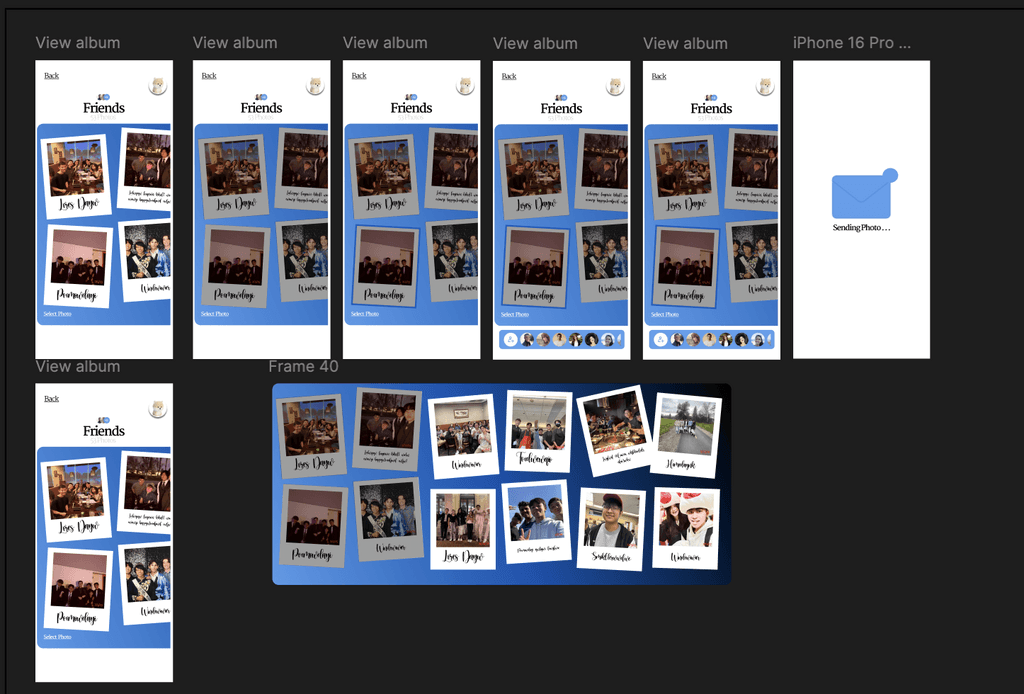Click add-friend icon in frame beside iPhone 16 Pro
The image size is (1024, 694).
click(x=660, y=339)
